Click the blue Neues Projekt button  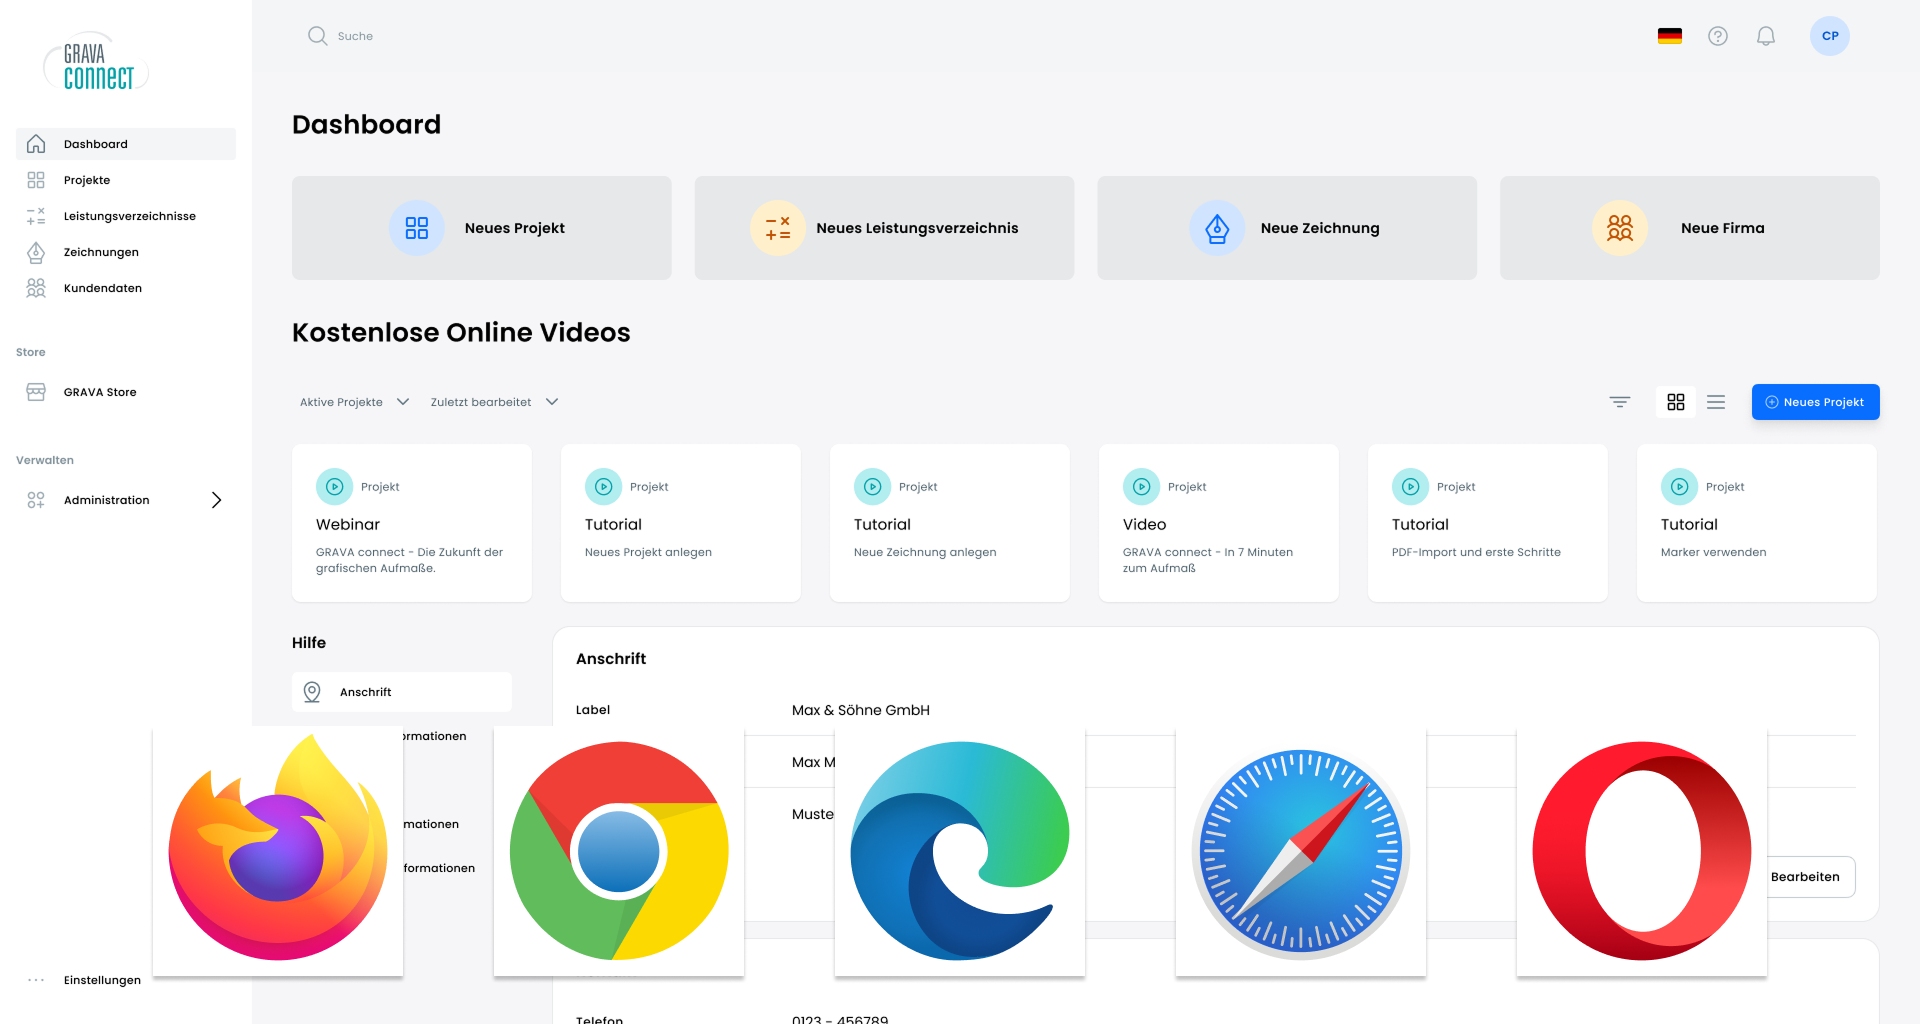(1815, 402)
